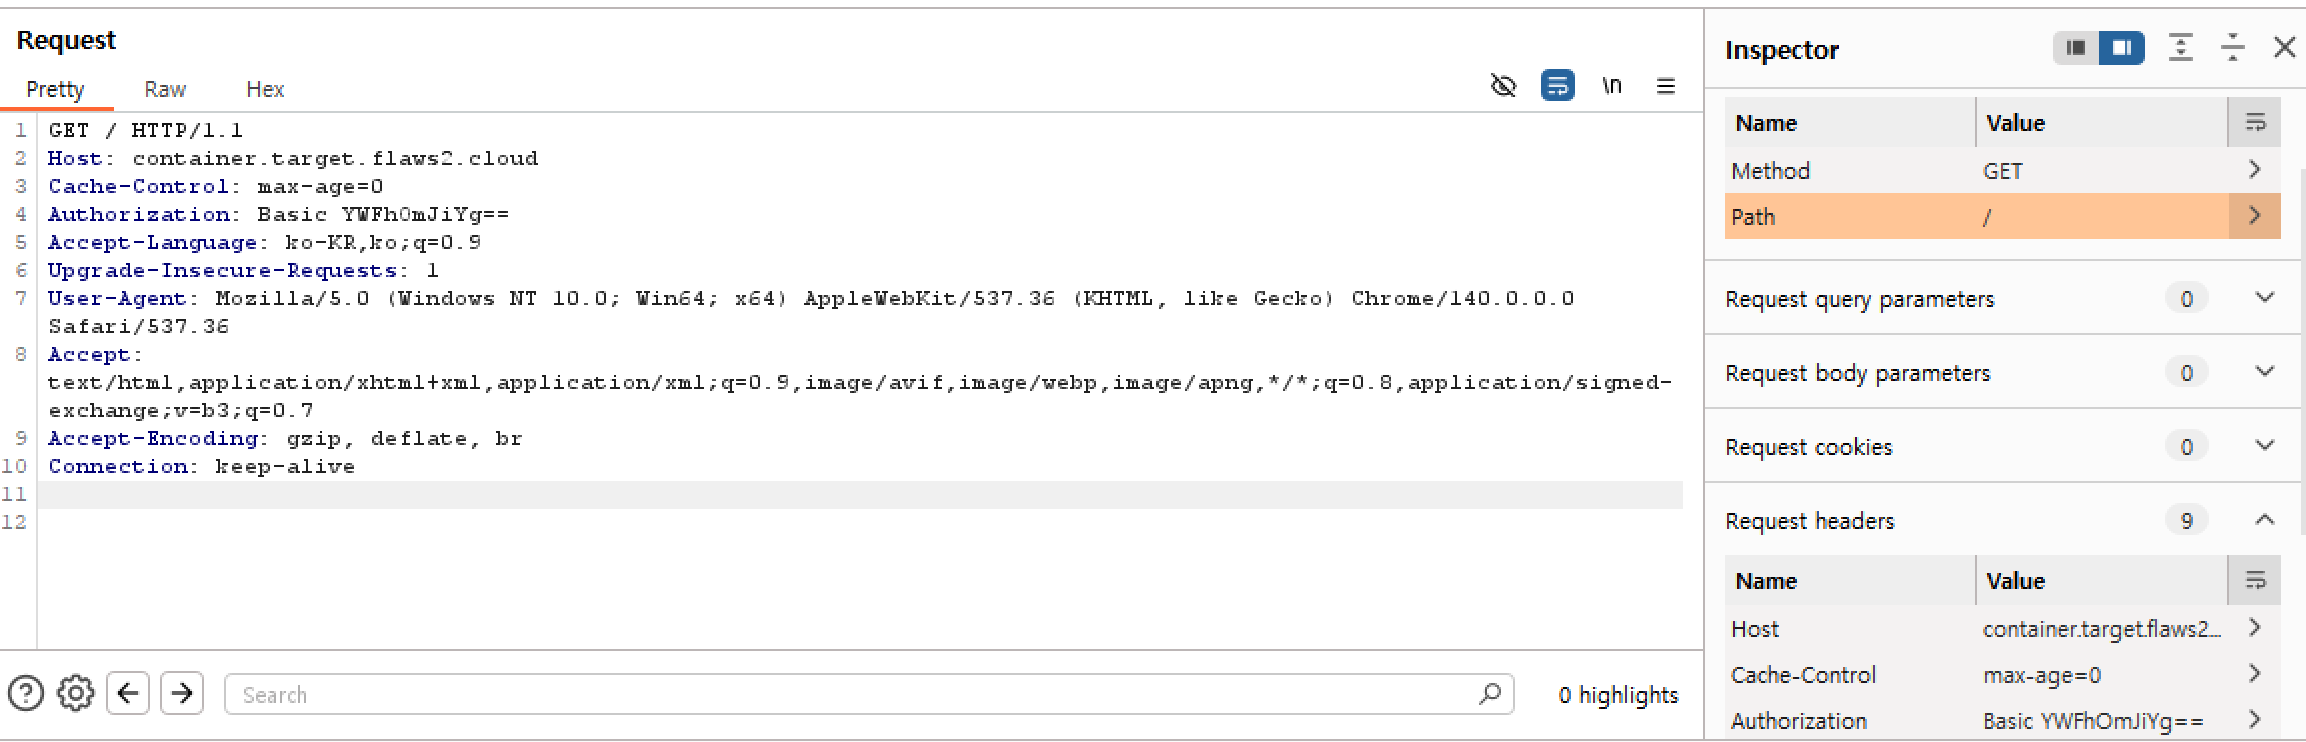Click the Search input field
Viewport: 2306px width, 742px height.
click(x=869, y=694)
